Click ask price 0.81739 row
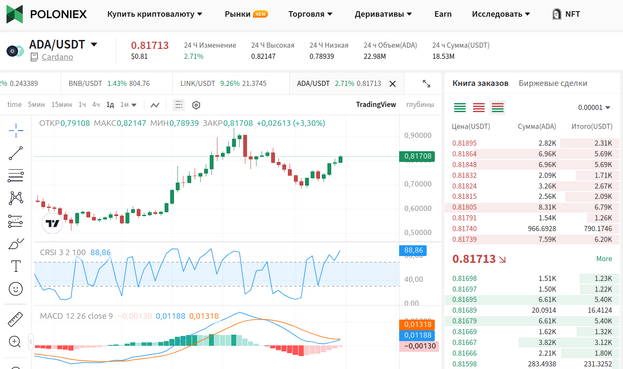This screenshot has width=623, height=369. (532, 239)
